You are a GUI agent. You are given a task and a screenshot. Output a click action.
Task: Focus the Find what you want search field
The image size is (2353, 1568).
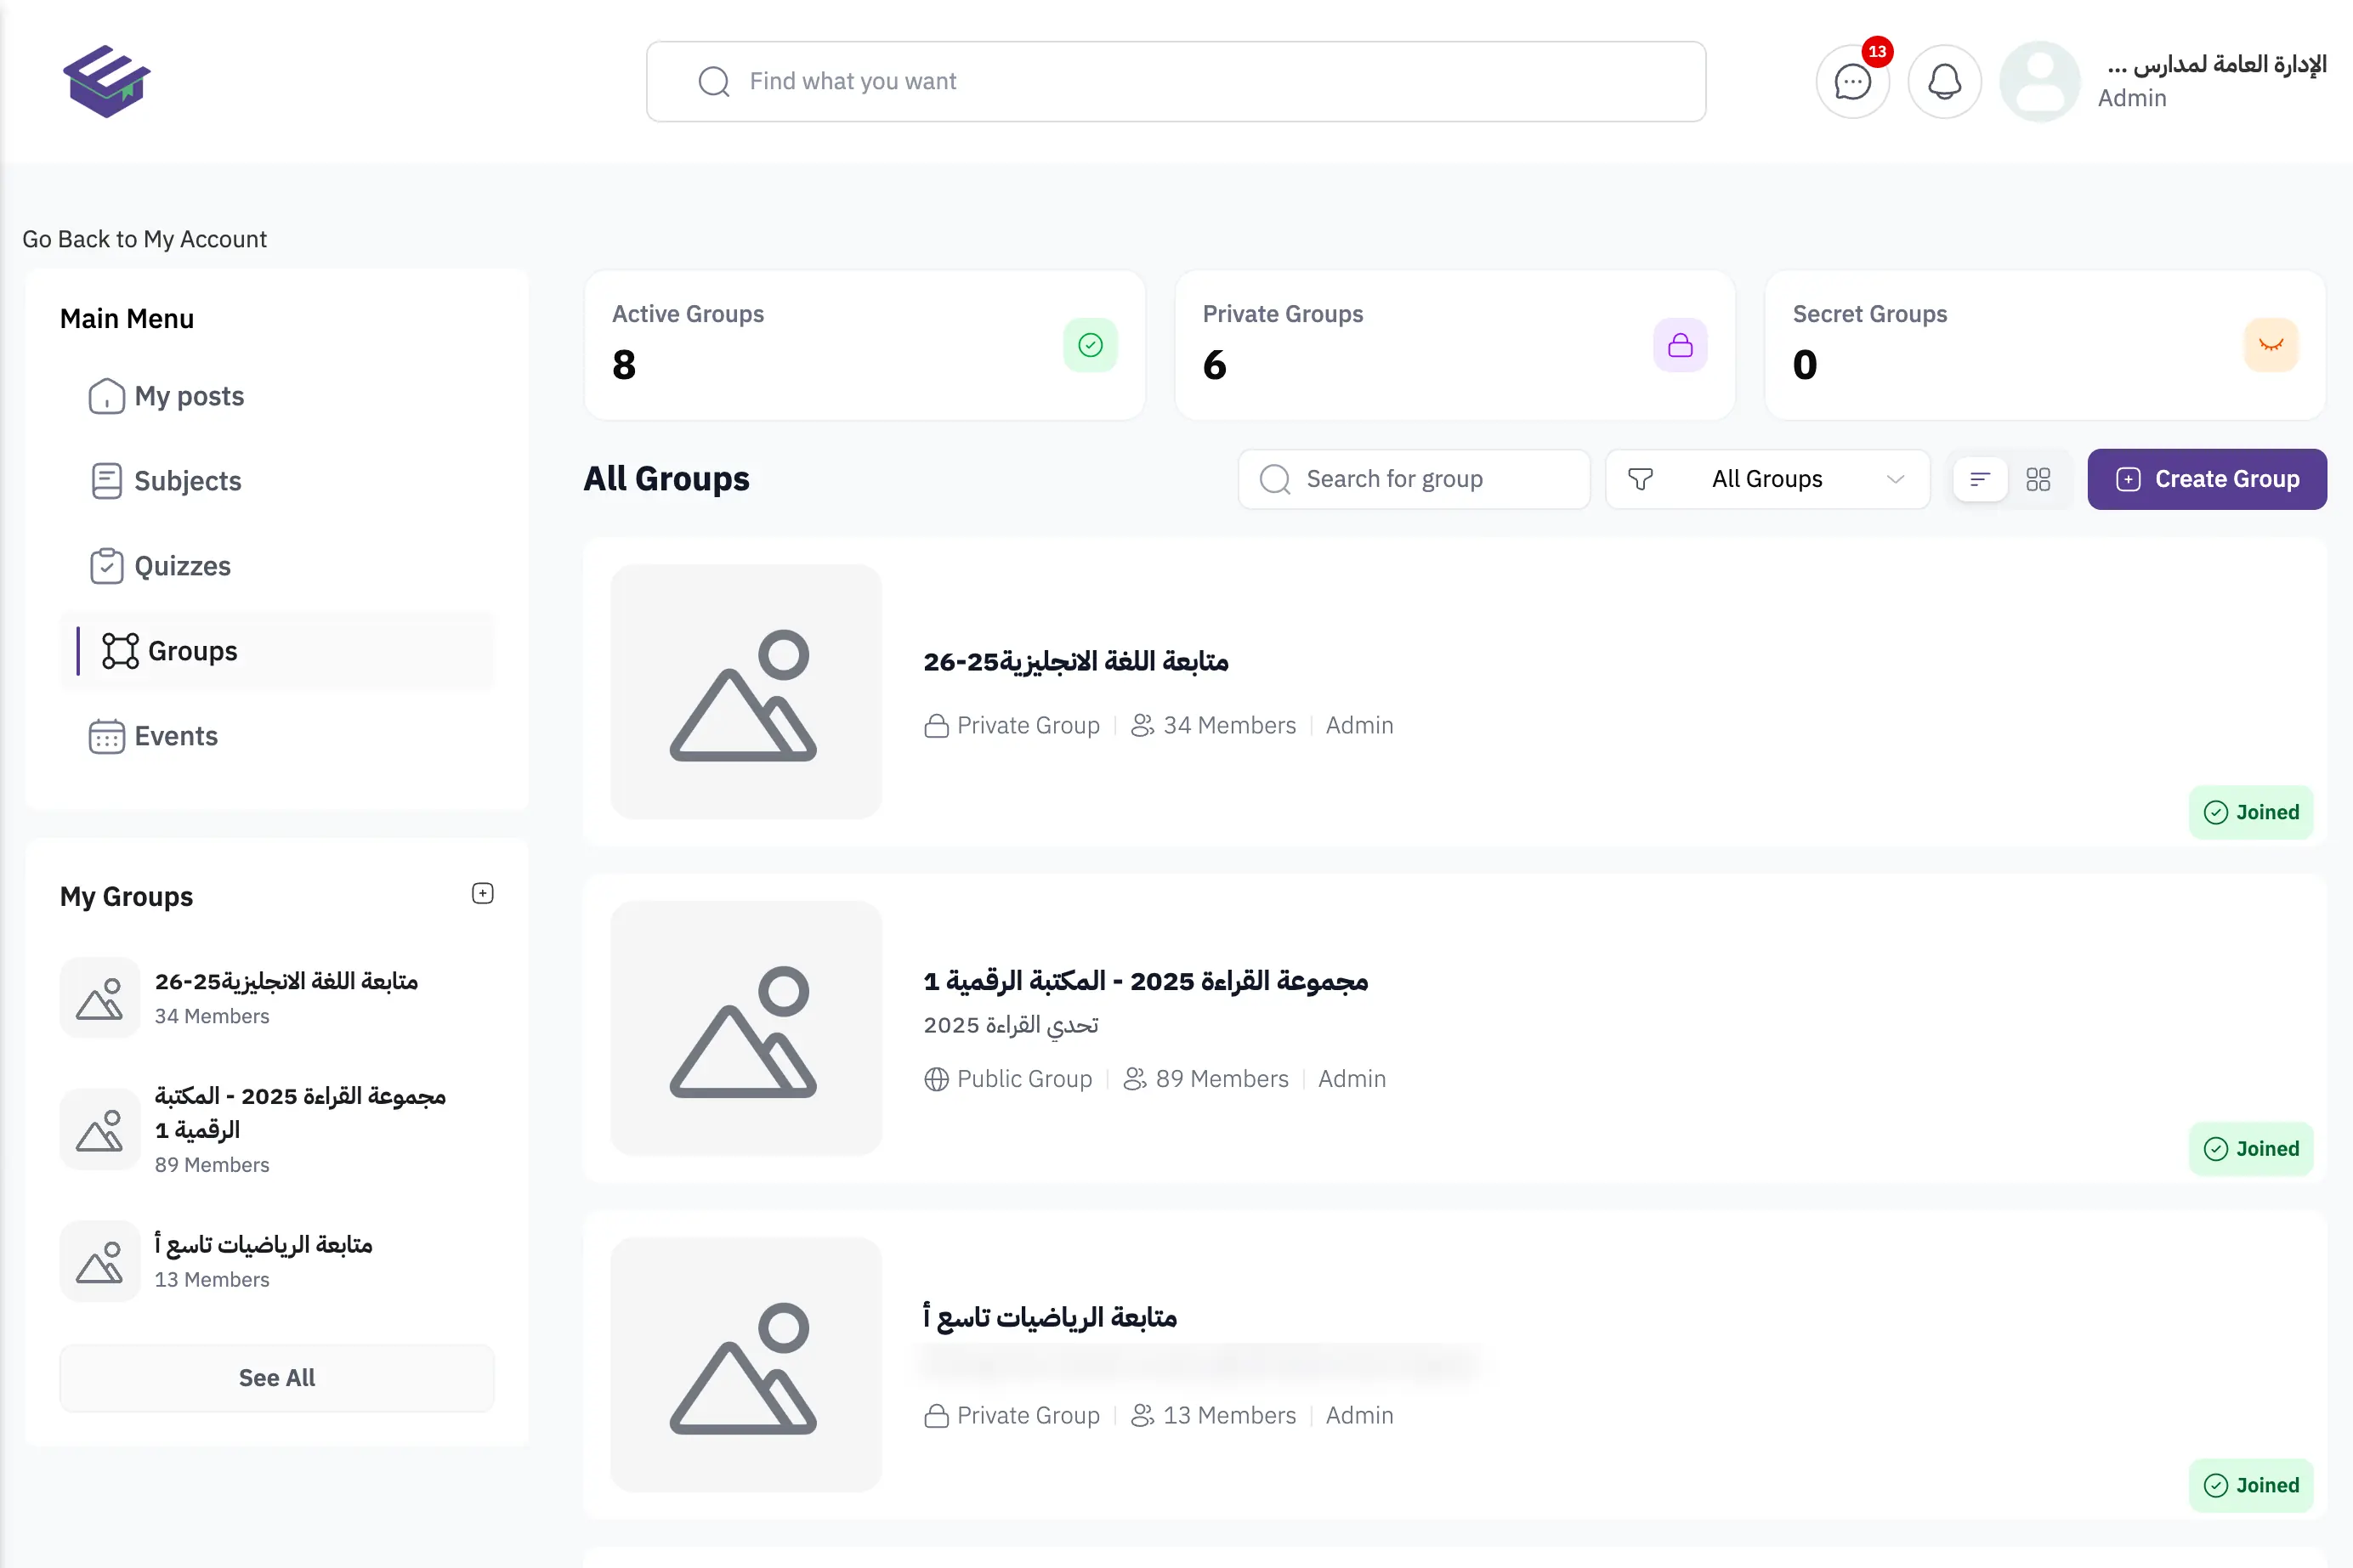[1176, 82]
